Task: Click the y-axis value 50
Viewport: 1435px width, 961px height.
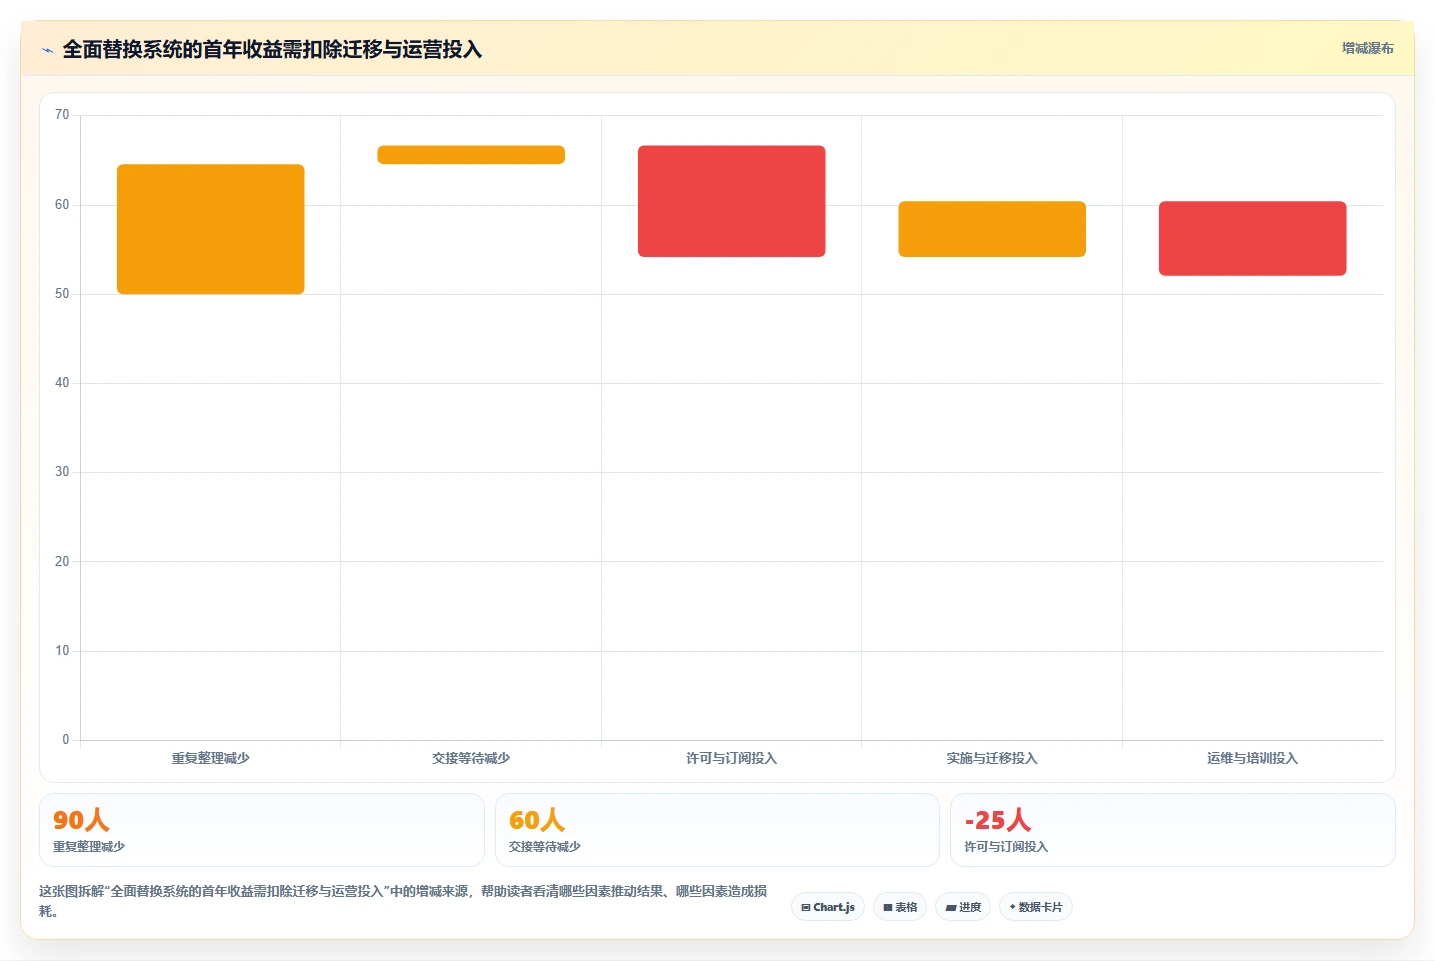Action: pyautogui.click(x=62, y=294)
